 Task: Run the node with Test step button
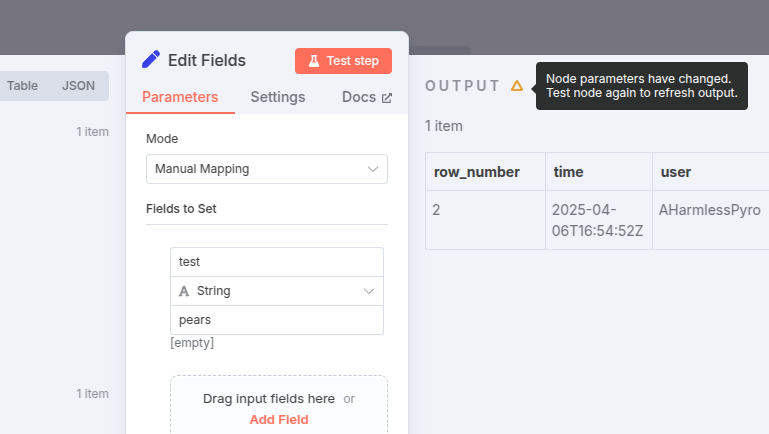click(x=343, y=61)
